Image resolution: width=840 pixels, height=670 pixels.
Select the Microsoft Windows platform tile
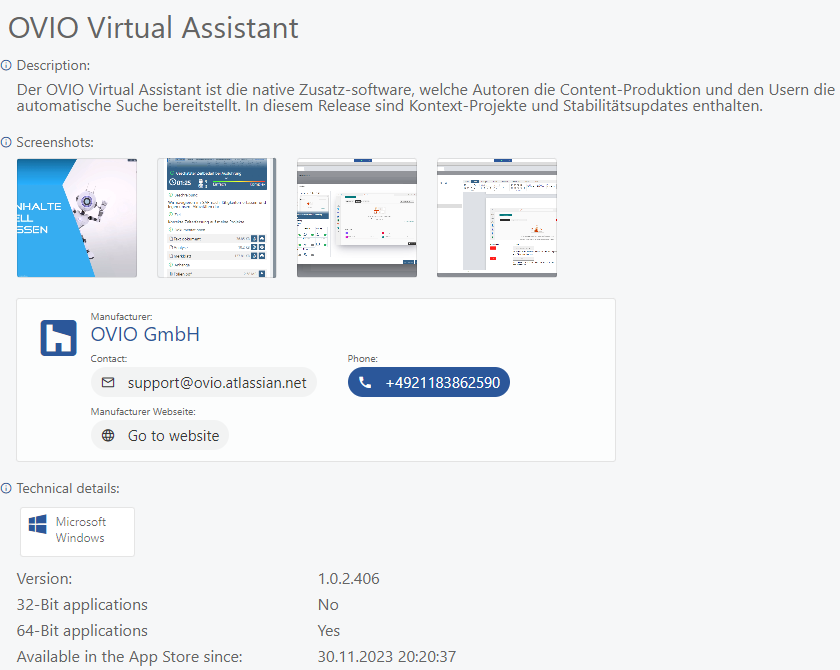pyautogui.click(x=77, y=532)
